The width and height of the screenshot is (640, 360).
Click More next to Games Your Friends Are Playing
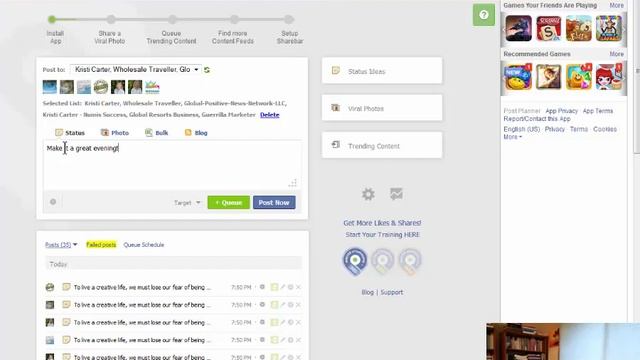coord(616,5)
